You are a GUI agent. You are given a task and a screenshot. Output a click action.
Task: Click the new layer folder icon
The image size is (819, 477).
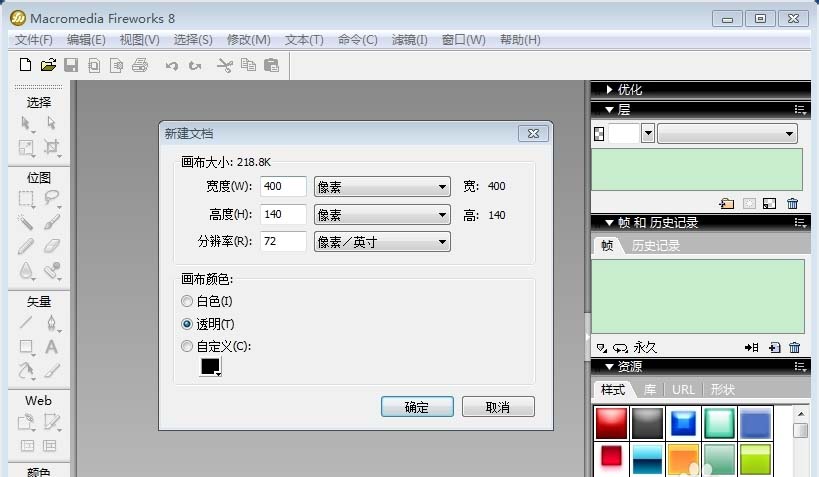pos(727,204)
